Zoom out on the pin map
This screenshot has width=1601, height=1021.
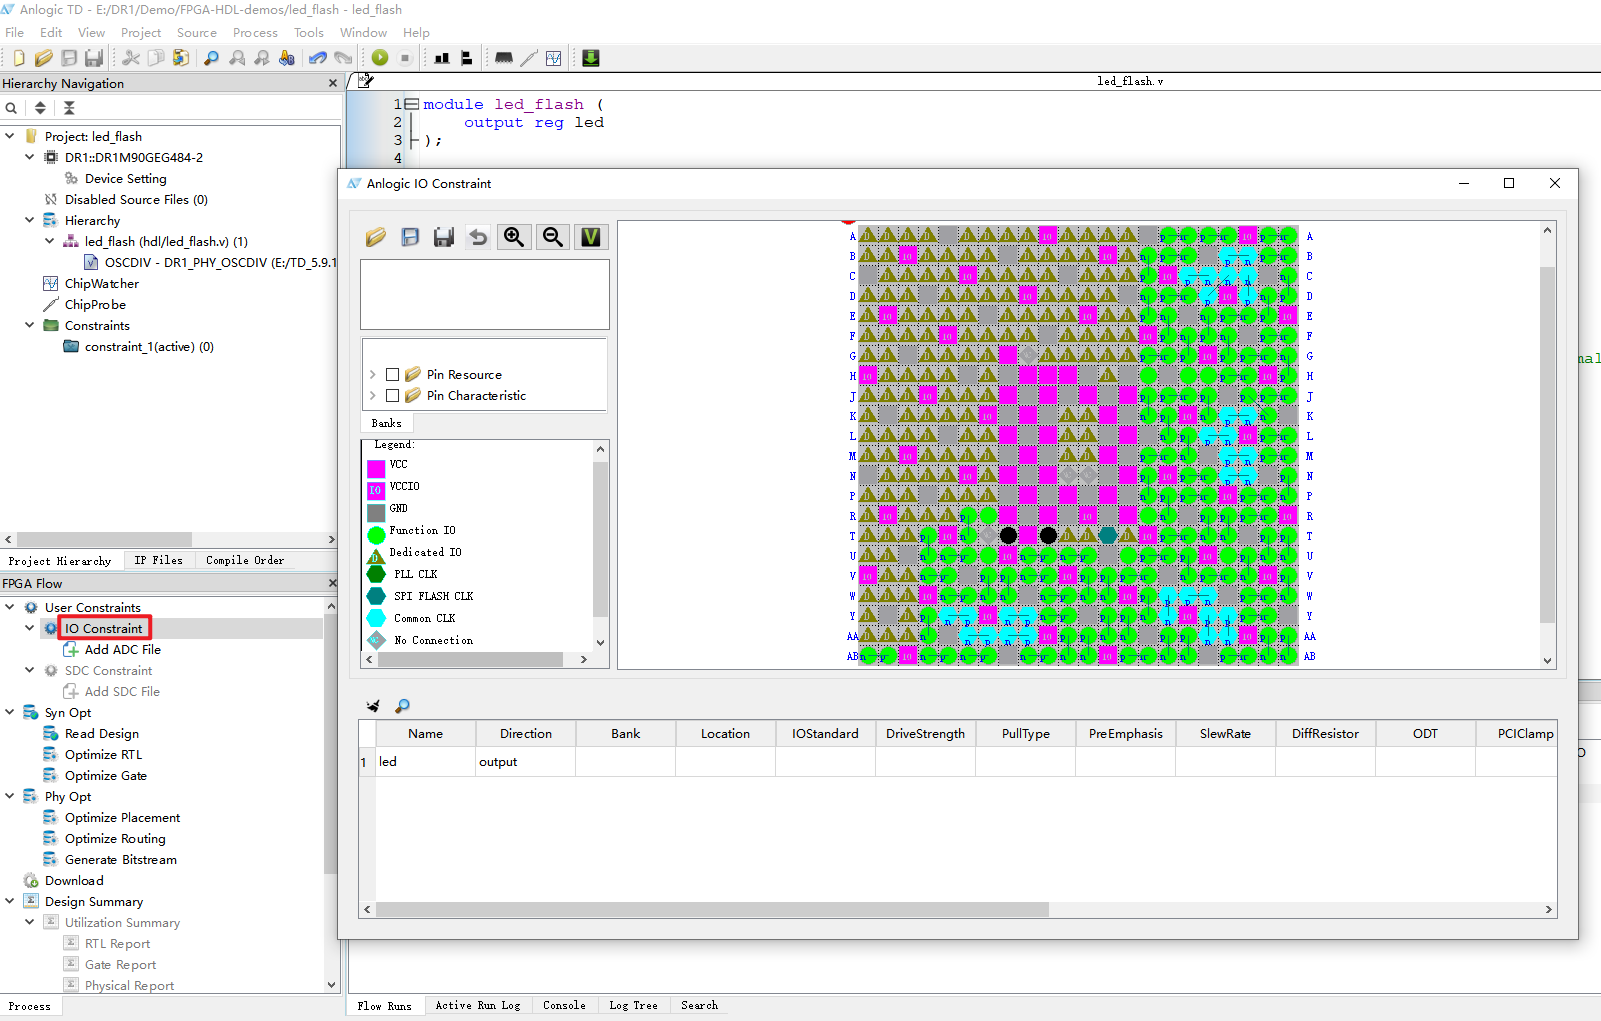tap(553, 237)
